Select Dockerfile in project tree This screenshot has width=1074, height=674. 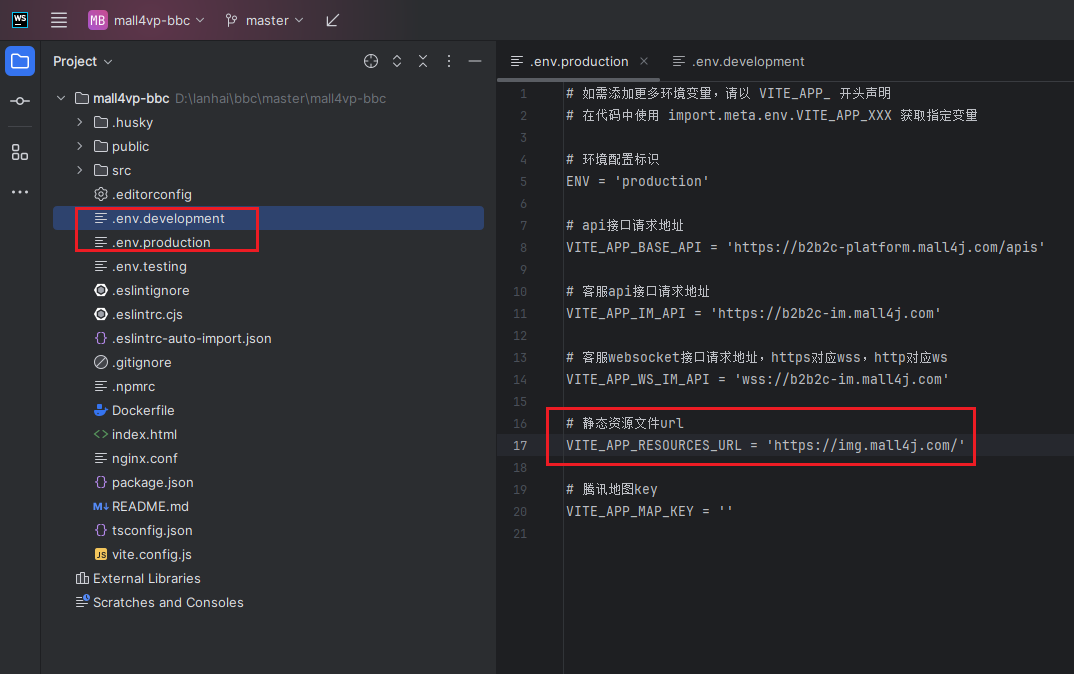[x=143, y=410]
